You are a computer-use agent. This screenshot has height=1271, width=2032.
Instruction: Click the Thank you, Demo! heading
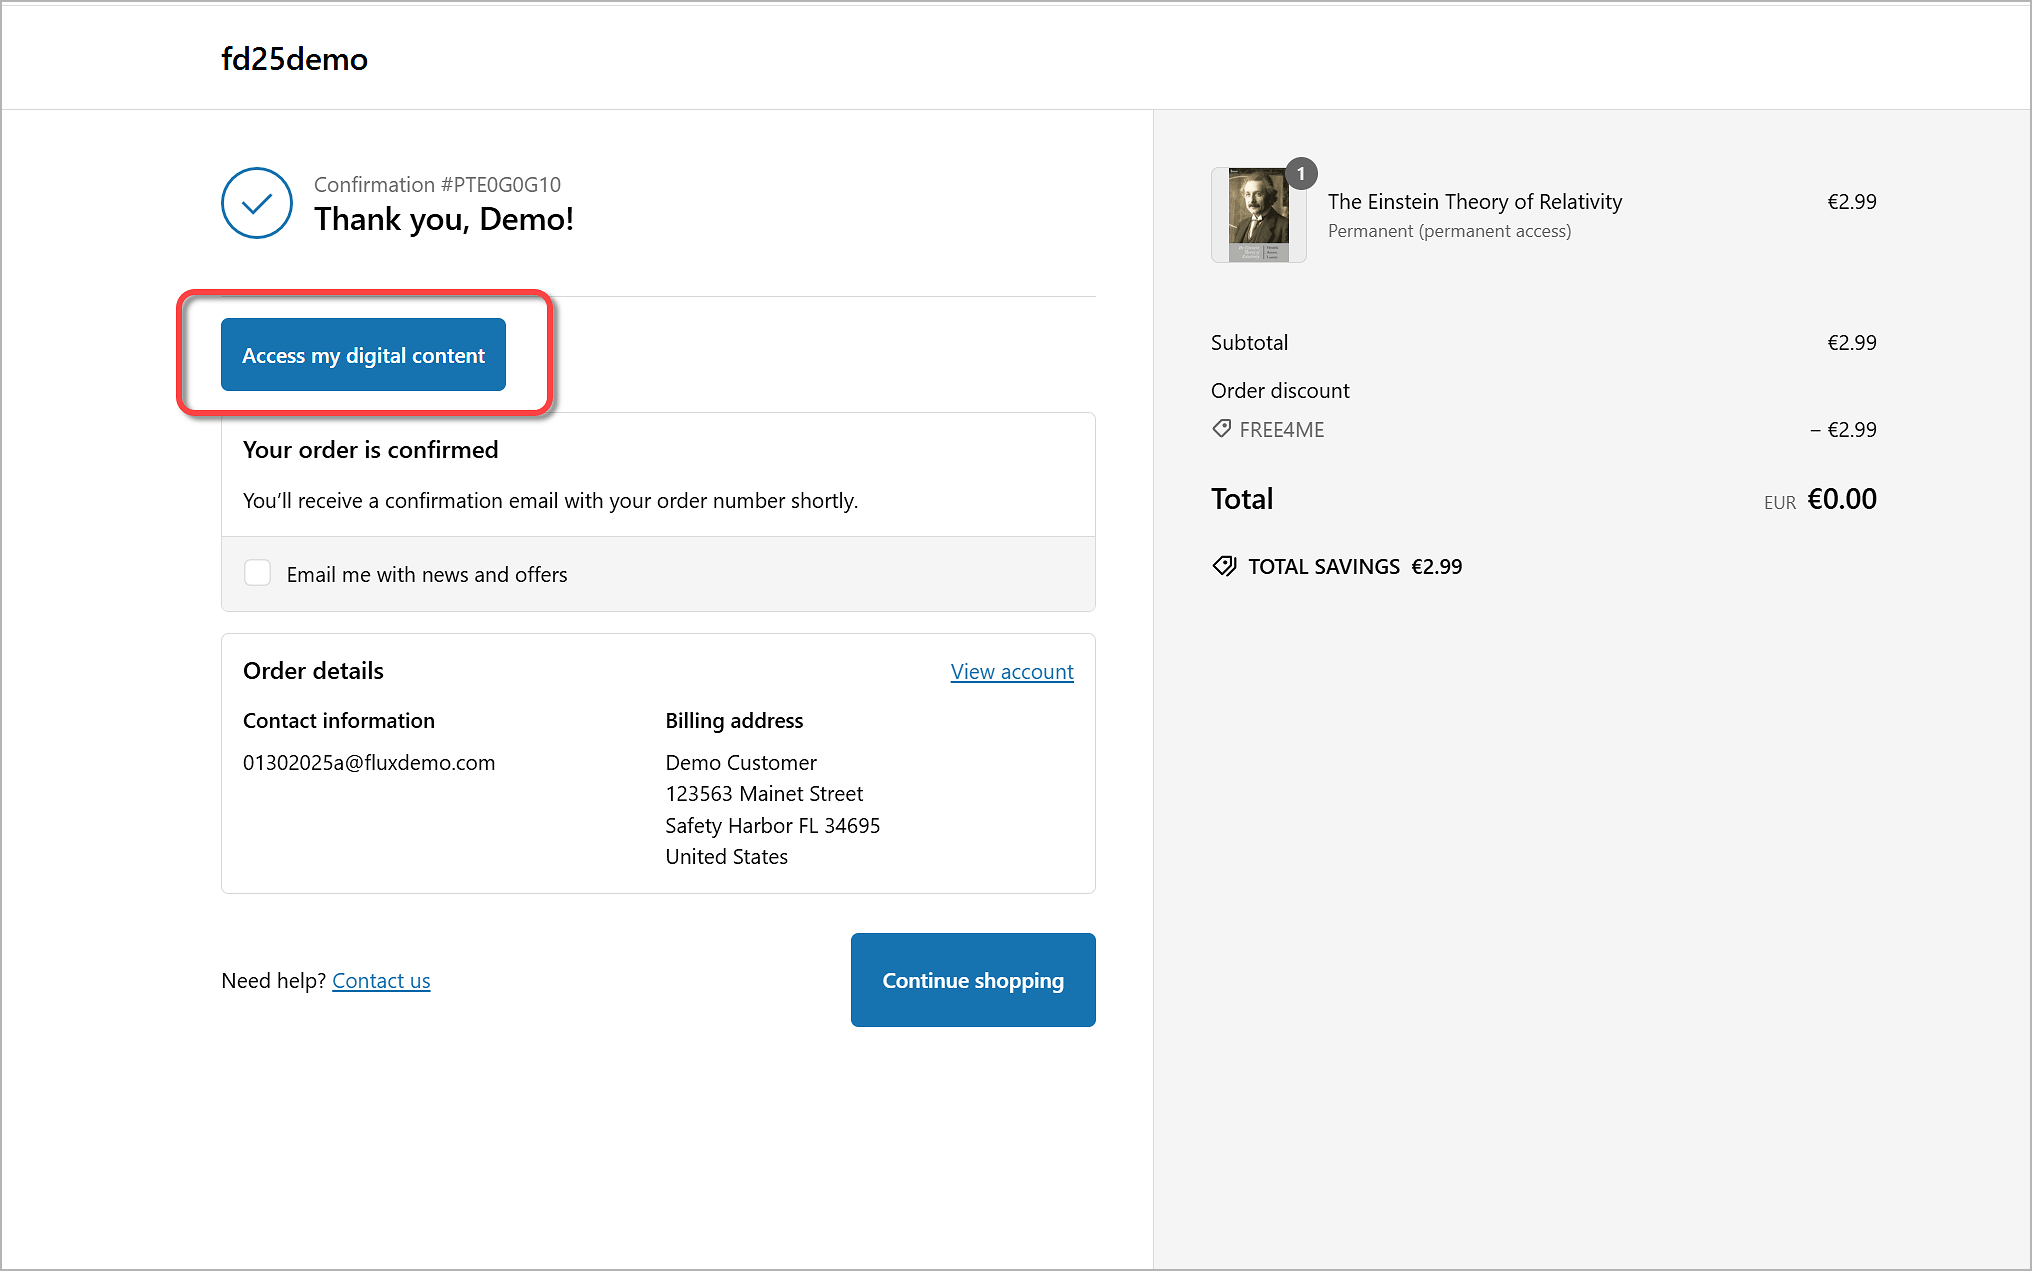[444, 220]
